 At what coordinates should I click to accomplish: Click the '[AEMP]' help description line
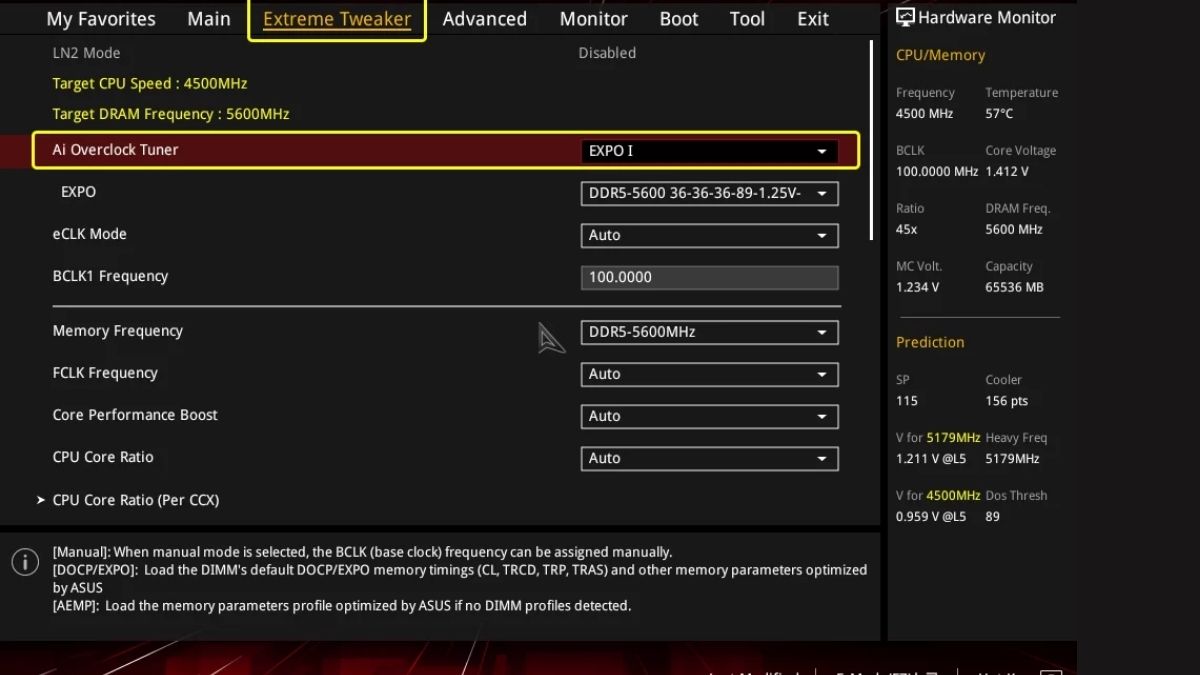coord(342,606)
